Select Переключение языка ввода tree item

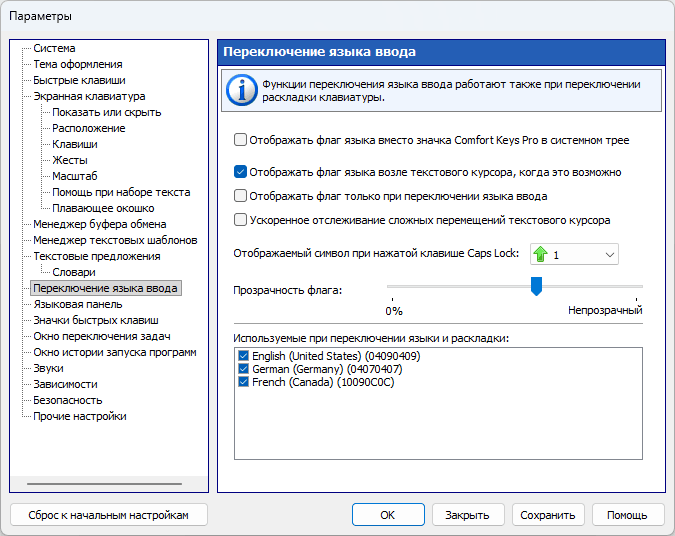point(105,288)
